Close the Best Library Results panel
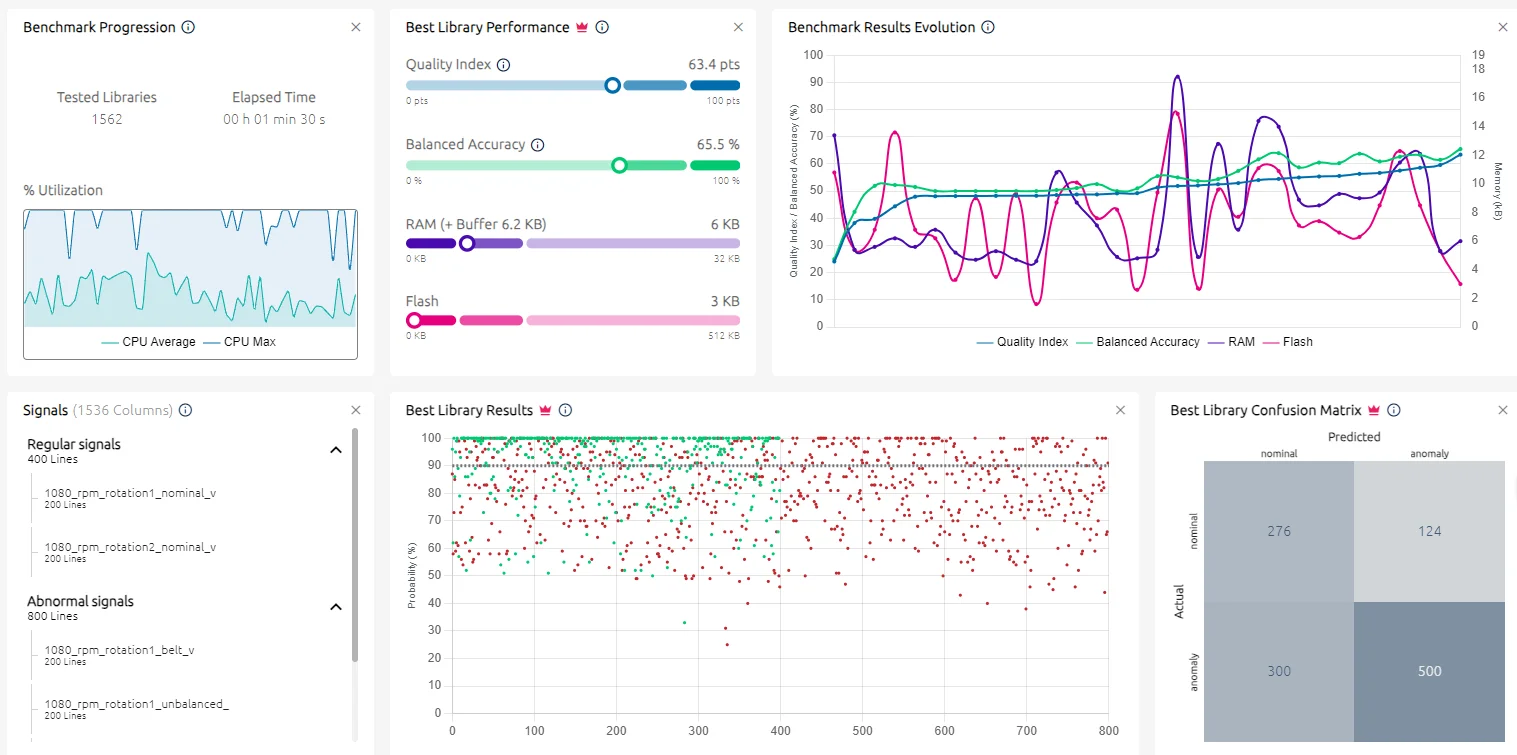Viewport: 1517px width, 755px height. point(1121,410)
